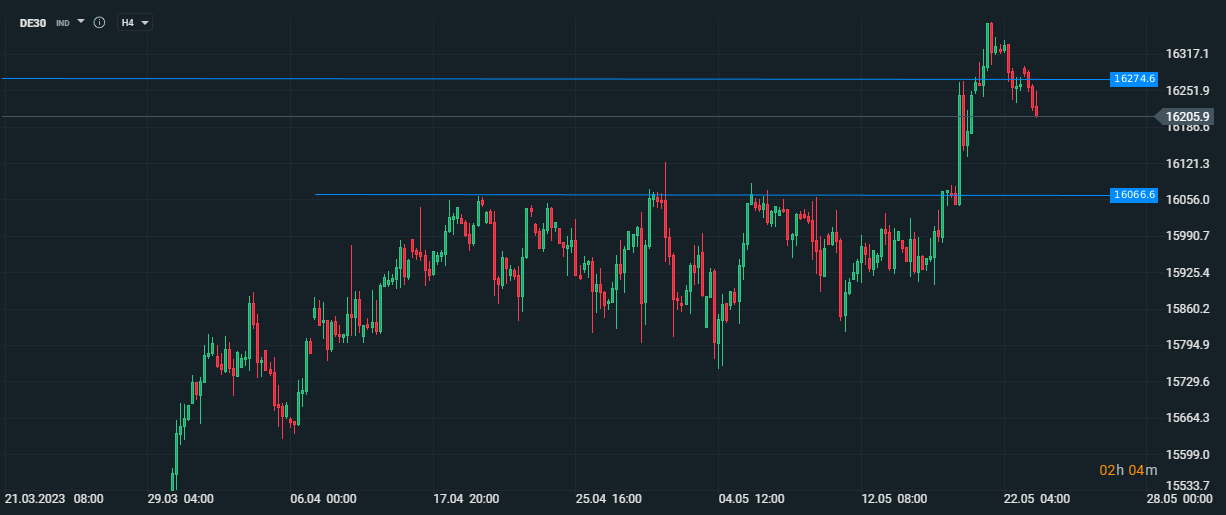1226x515 pixels.
Task: Click the 15729.6 price axis value
Action: 1188,382
